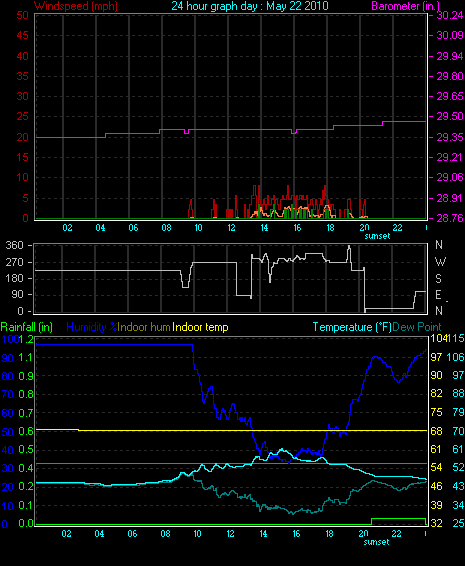Click red windspeed axis value 35
465x566 pixels.
click(x=22, y=76)
